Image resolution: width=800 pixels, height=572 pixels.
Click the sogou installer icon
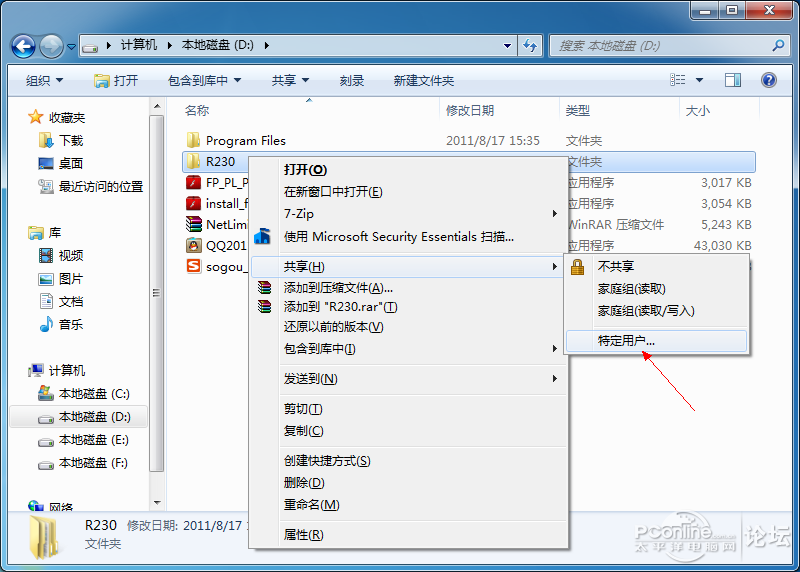(x=193, y=266)
